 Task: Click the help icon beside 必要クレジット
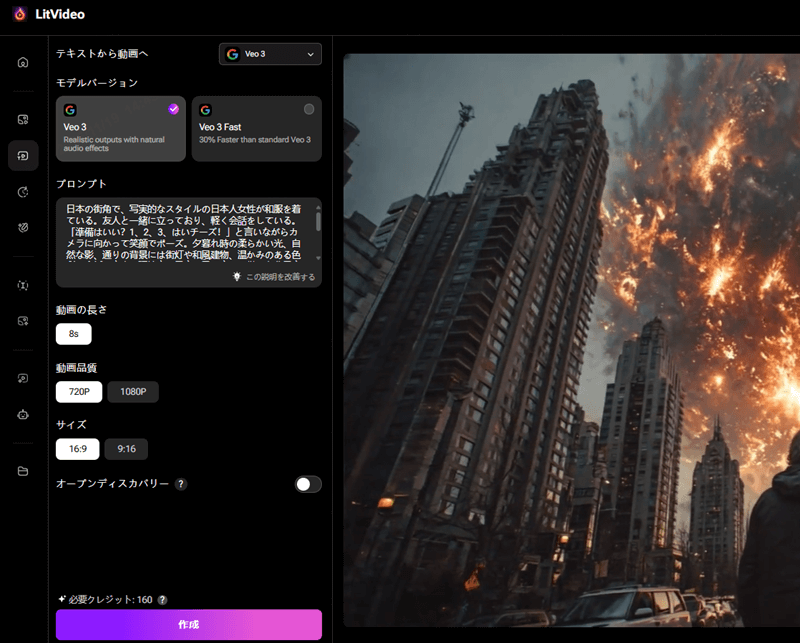pyautogui.click(x=162, y=600)
